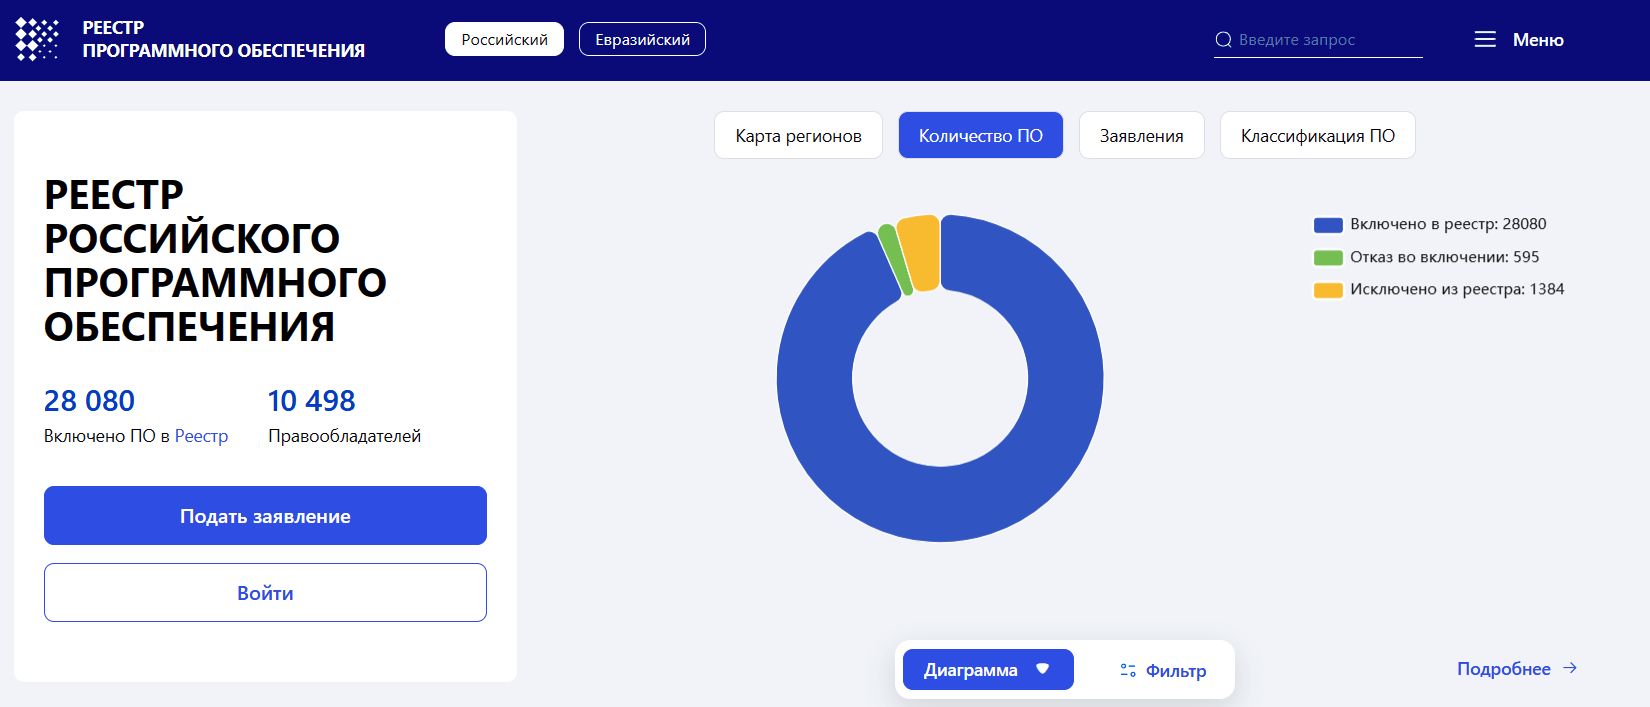Click the arrow next to Подробнее
The width and height of the screenshot is (1650, 707).
(x=1570, y=668)
